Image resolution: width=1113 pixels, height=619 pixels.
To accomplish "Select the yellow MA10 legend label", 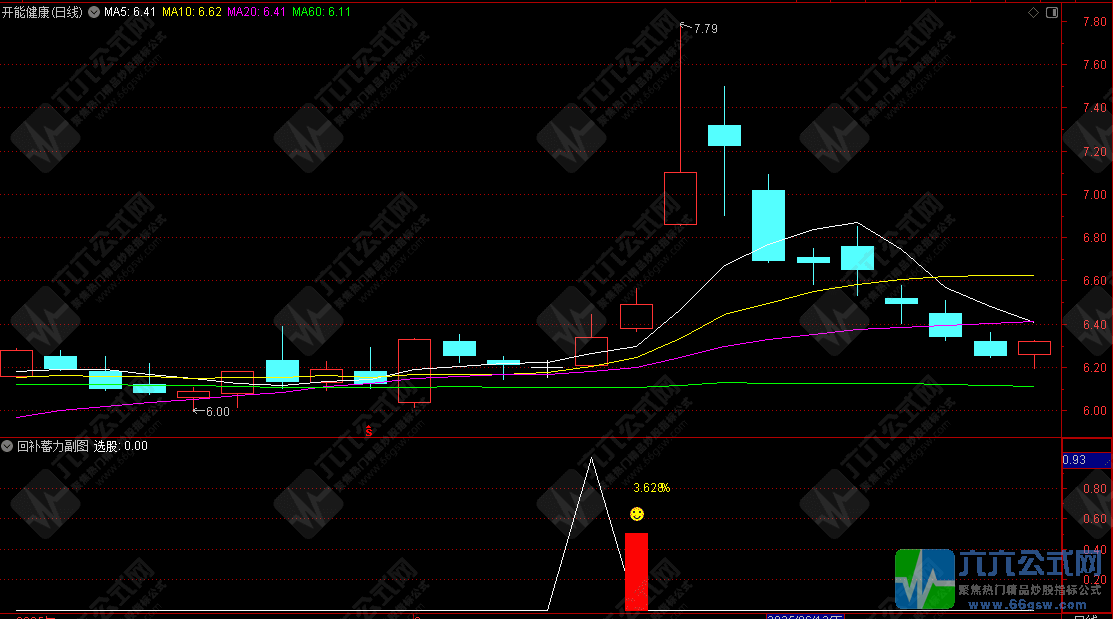I will pyautogui.click(x=192, y=12).
